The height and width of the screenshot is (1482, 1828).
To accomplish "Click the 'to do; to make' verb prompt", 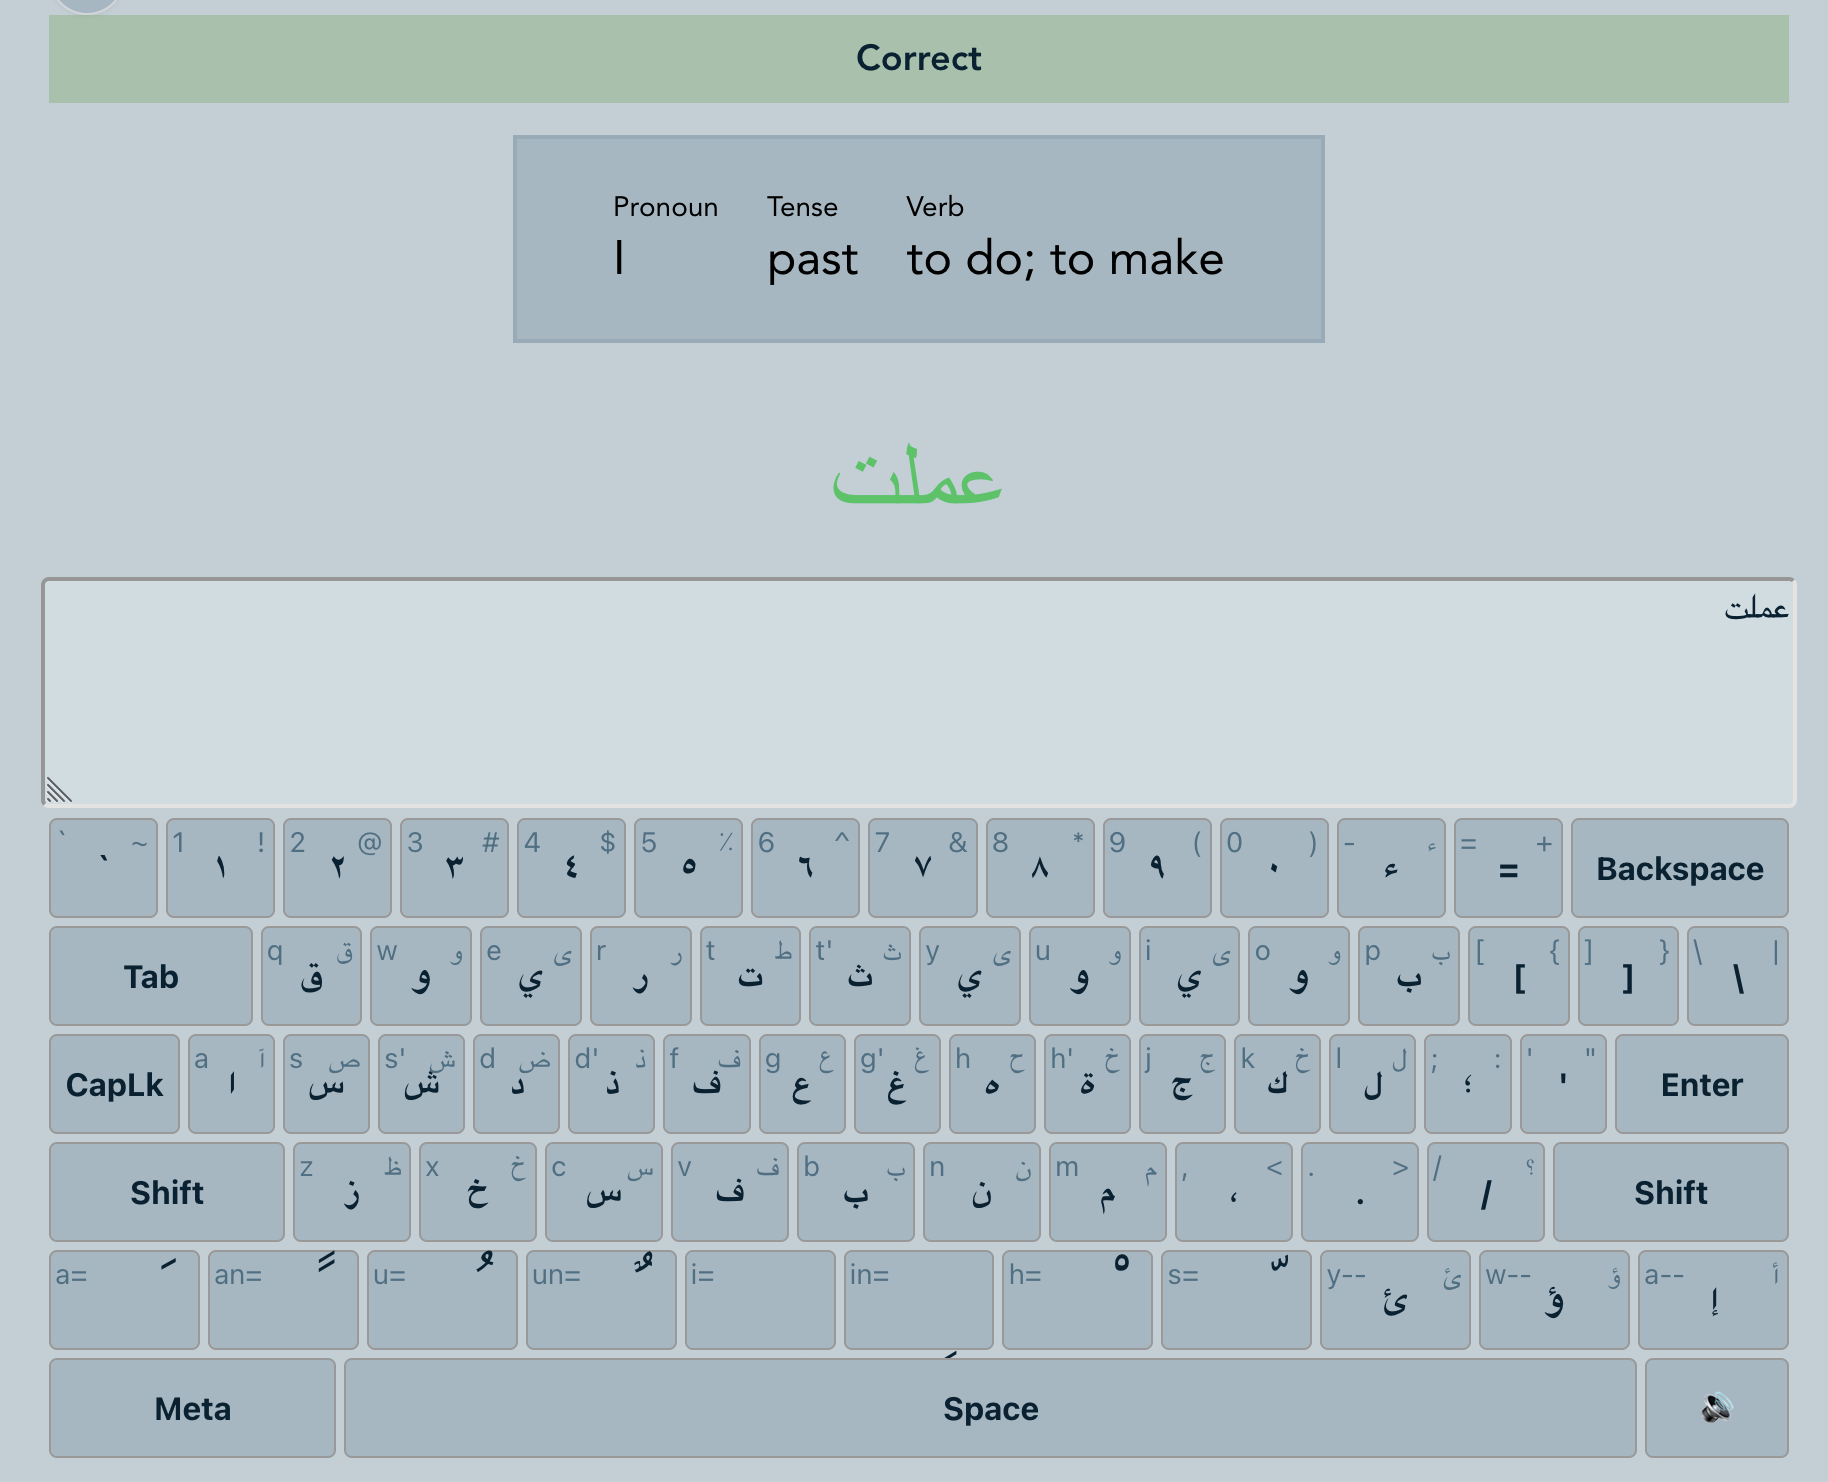I will pos(1064,259).
